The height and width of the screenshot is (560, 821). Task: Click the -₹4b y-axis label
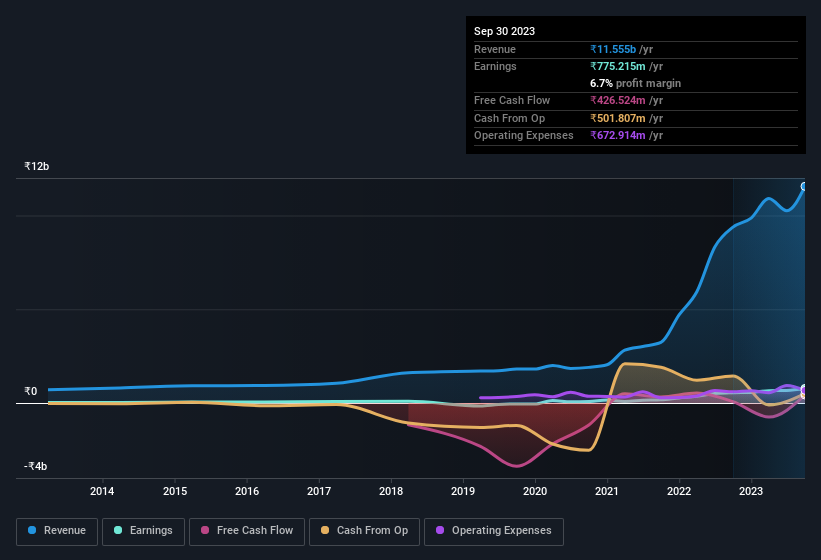pos(36,466)
